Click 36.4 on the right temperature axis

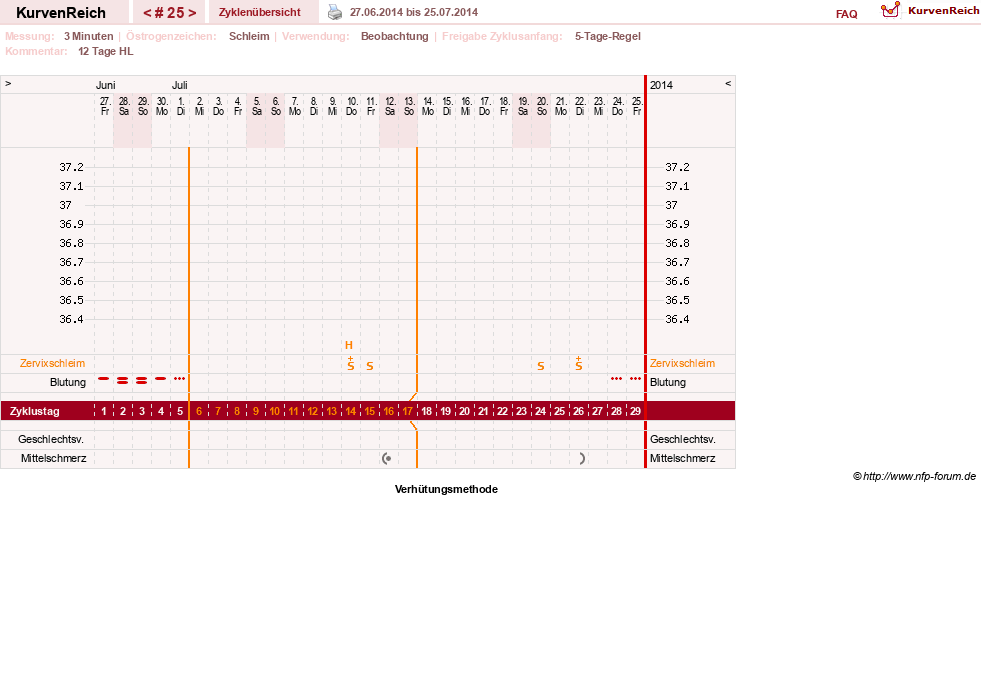point(677,319)
